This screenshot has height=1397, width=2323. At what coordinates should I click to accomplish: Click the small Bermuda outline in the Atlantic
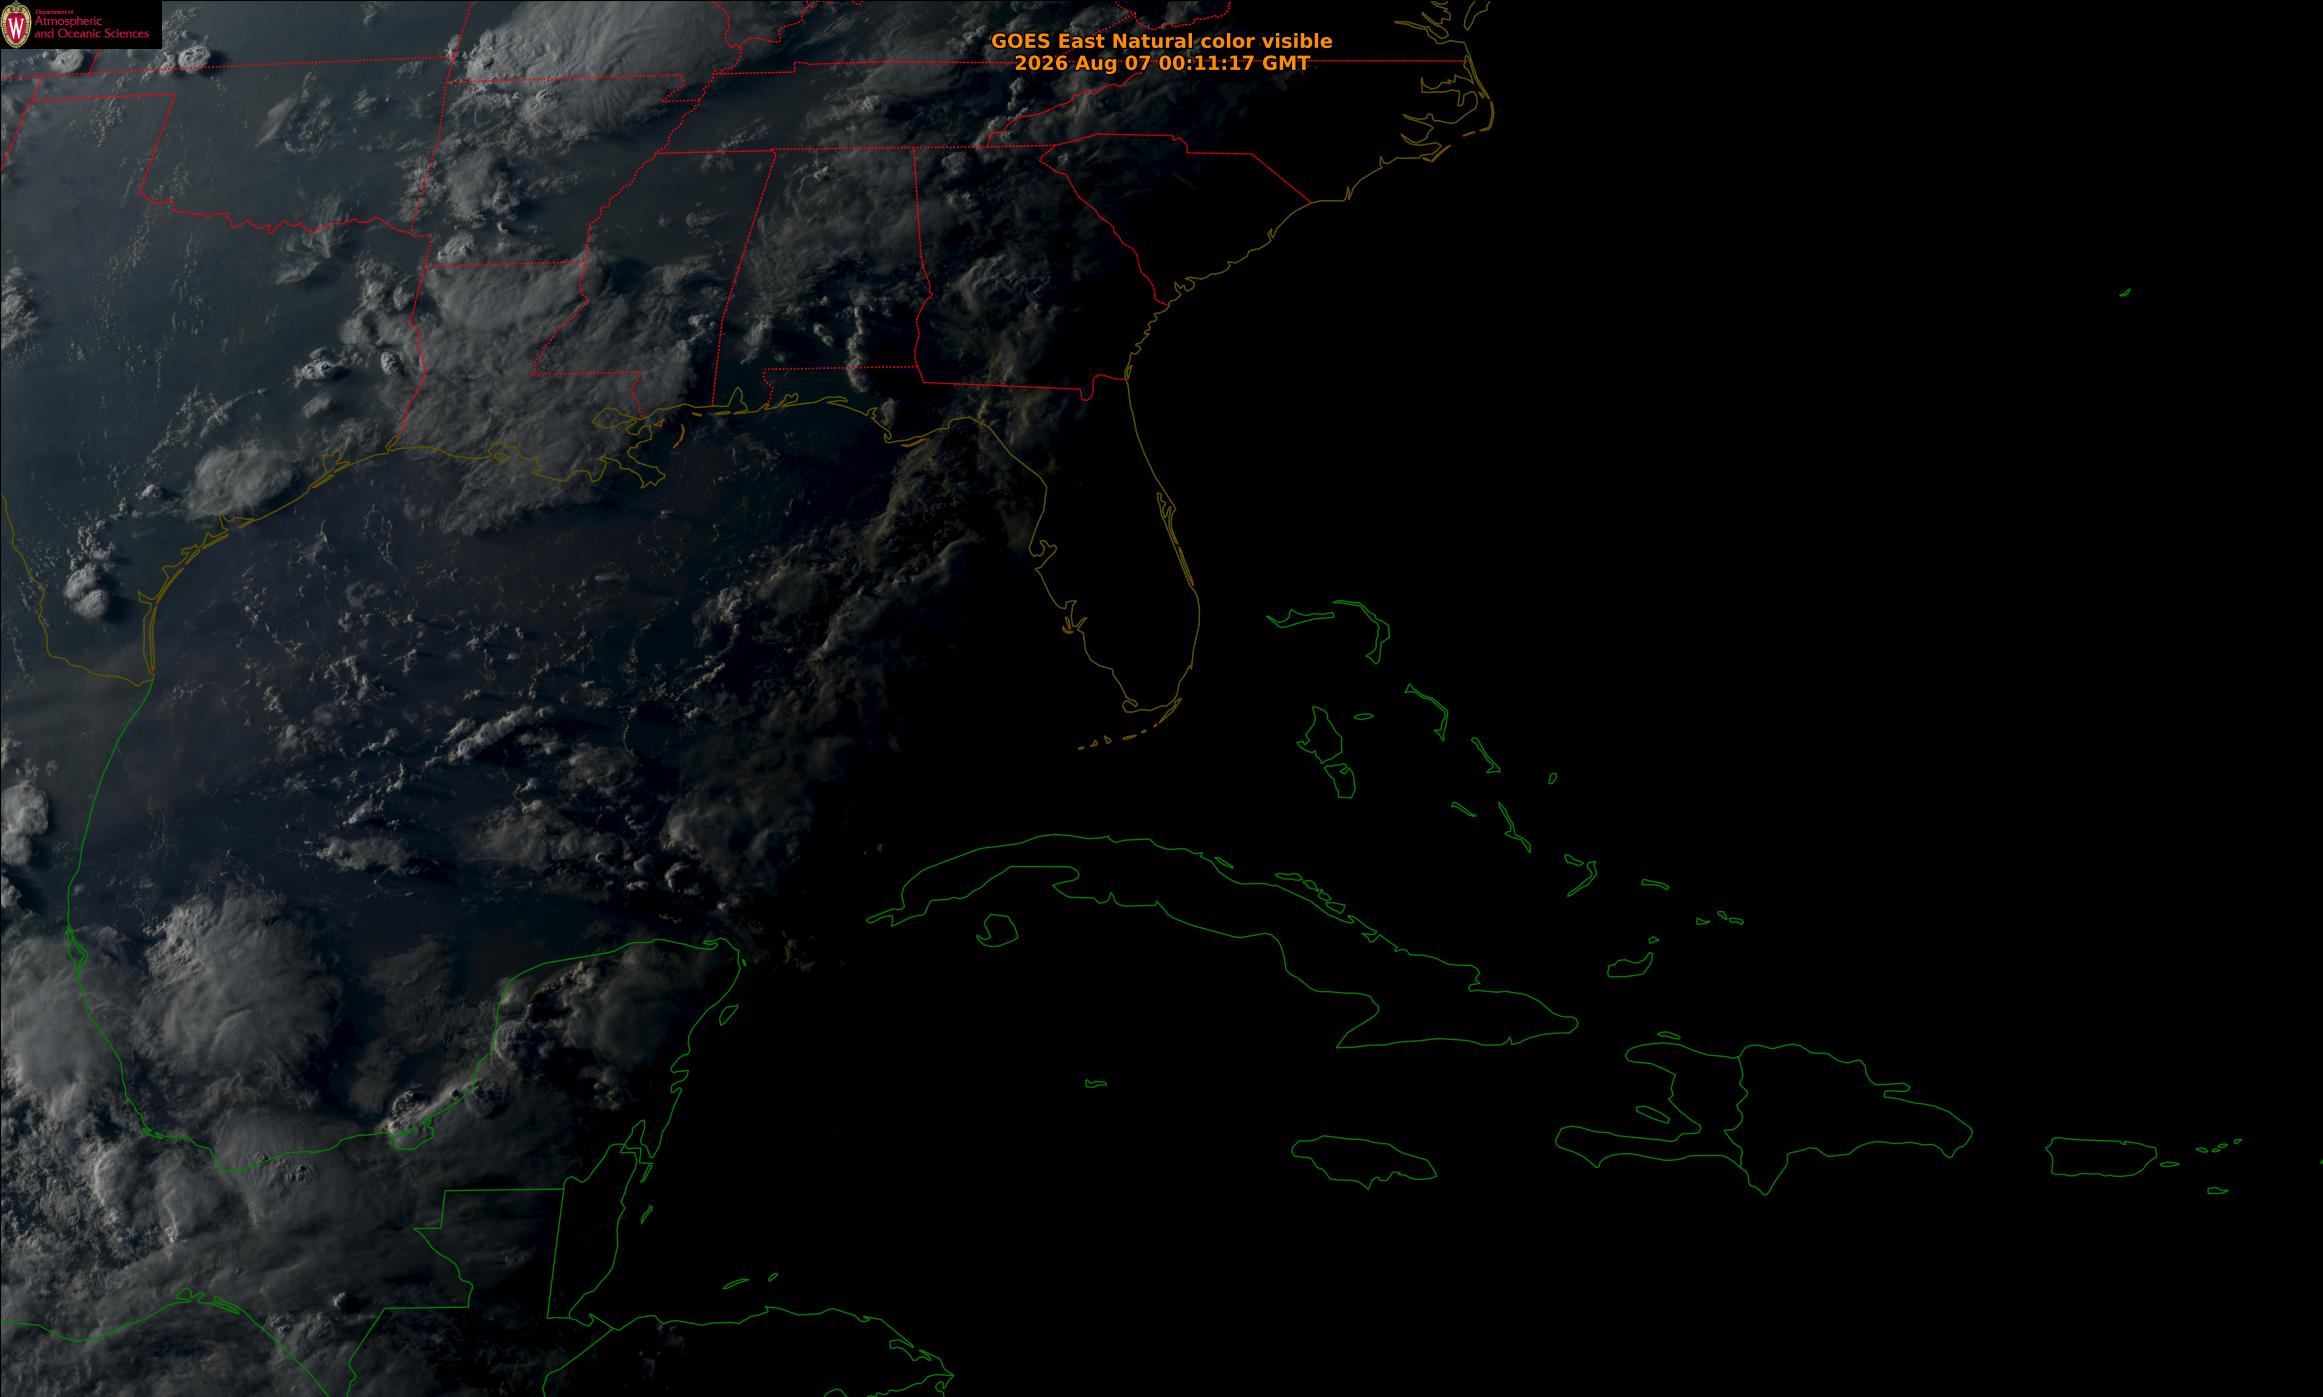coord(2125,292)
